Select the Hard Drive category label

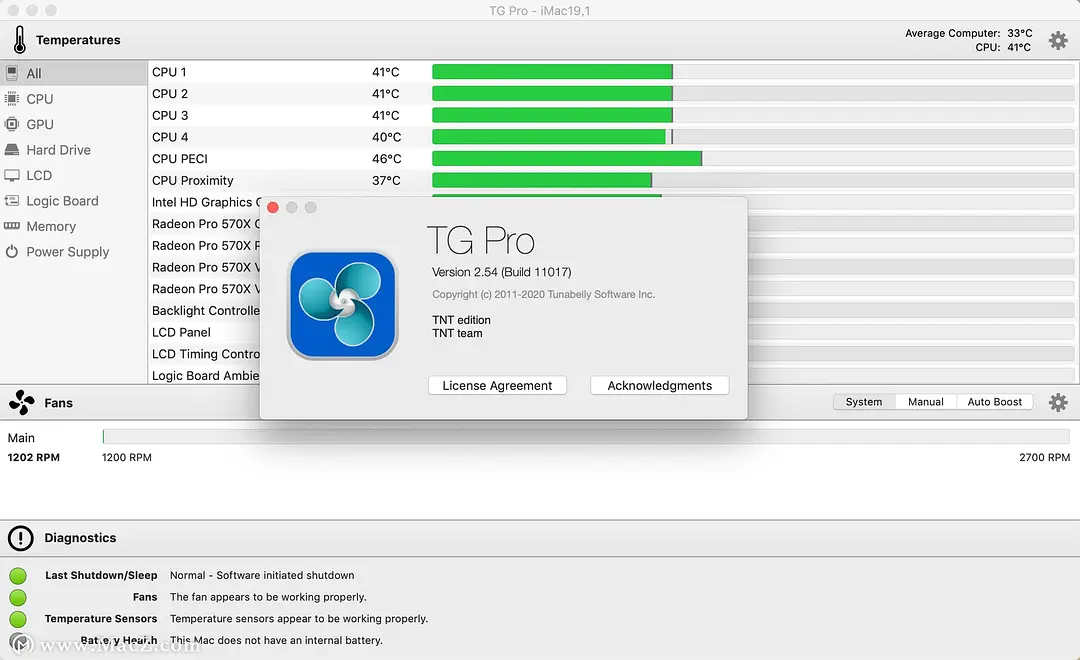coord(59,149)
